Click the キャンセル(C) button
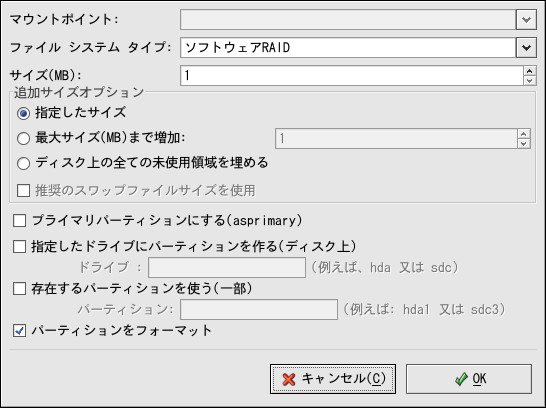The height and width of the screenshot is (408, 546). click(333, 379)
